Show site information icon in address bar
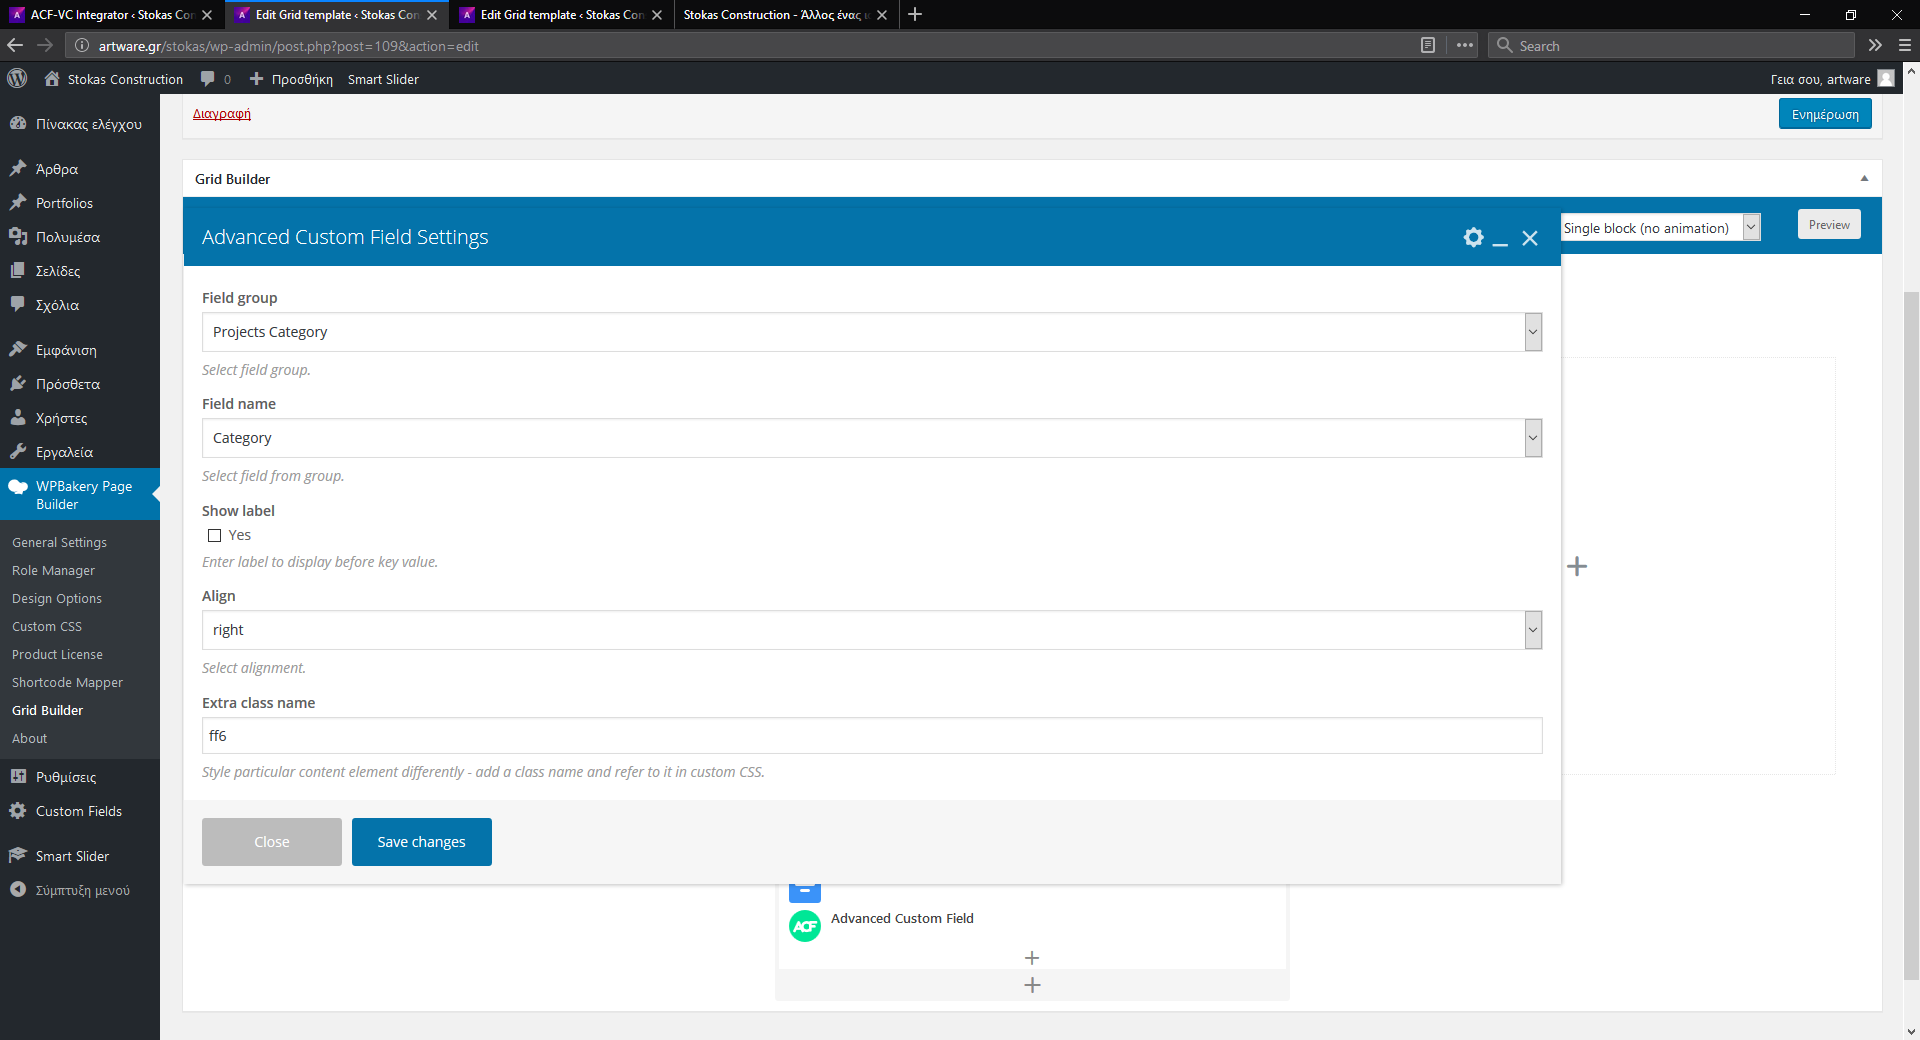The image size is (1920, 1040). click(82, 45)
